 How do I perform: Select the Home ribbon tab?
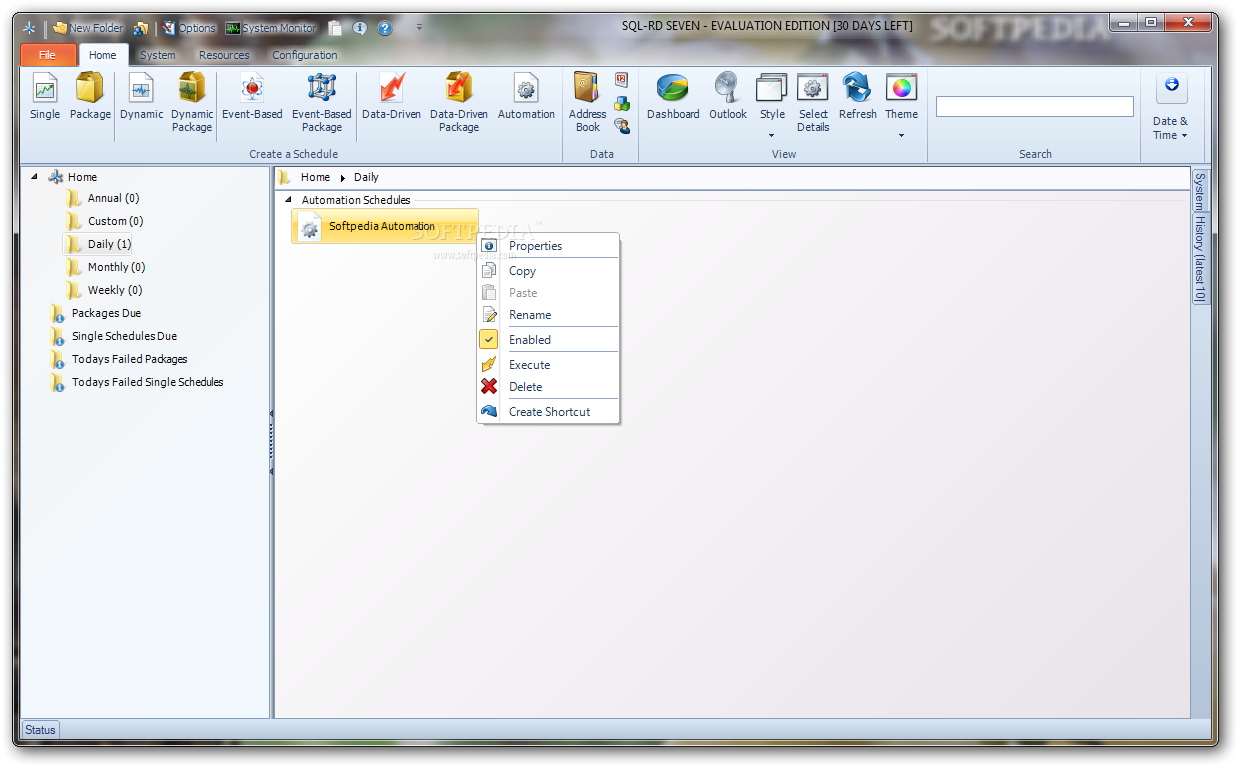(103, 55)
